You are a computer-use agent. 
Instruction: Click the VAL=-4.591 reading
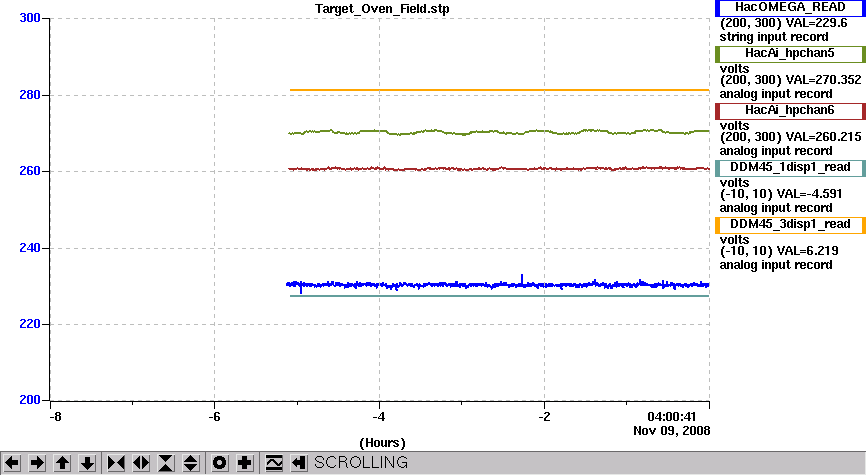pyautogui.click(x=810, y=194)
